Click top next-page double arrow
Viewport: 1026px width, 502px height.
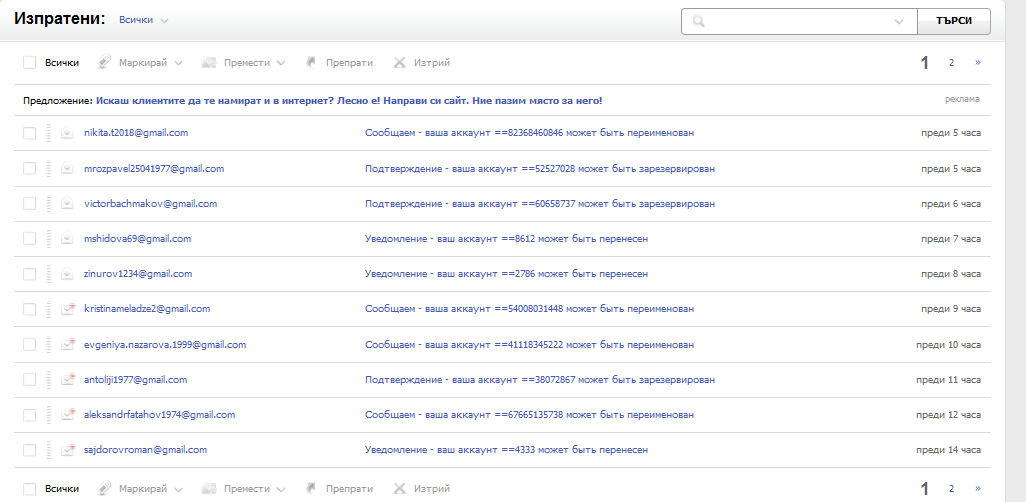pos(978,63)
